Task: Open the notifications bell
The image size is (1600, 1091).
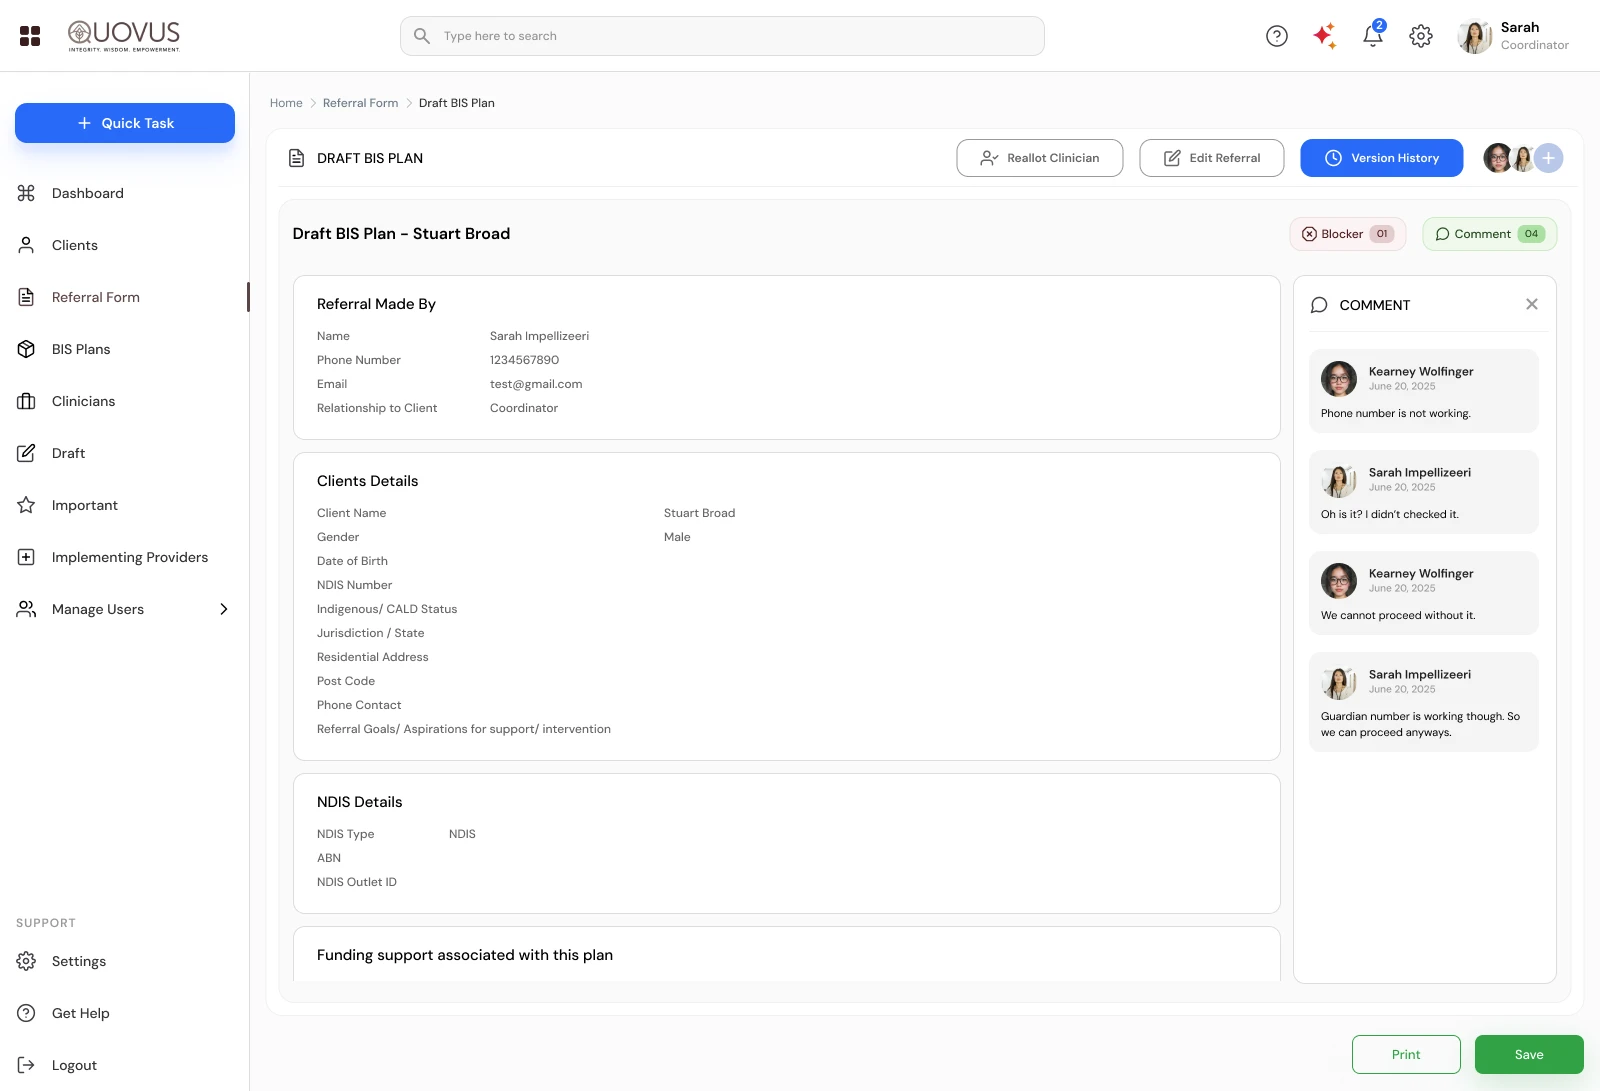Action: tap(1373, 36)
